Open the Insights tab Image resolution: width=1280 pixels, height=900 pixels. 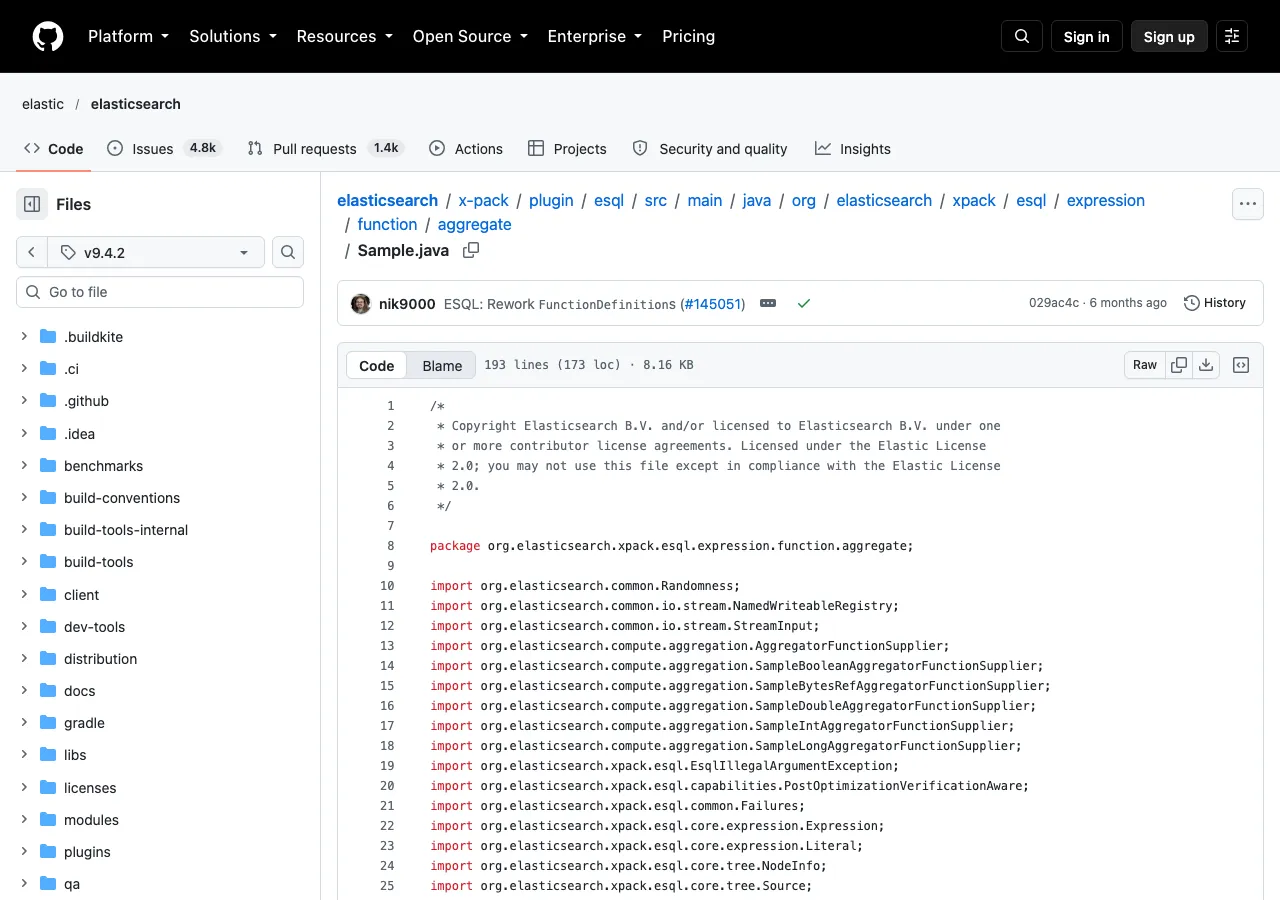pyautogui.click(x=853, y=148)
